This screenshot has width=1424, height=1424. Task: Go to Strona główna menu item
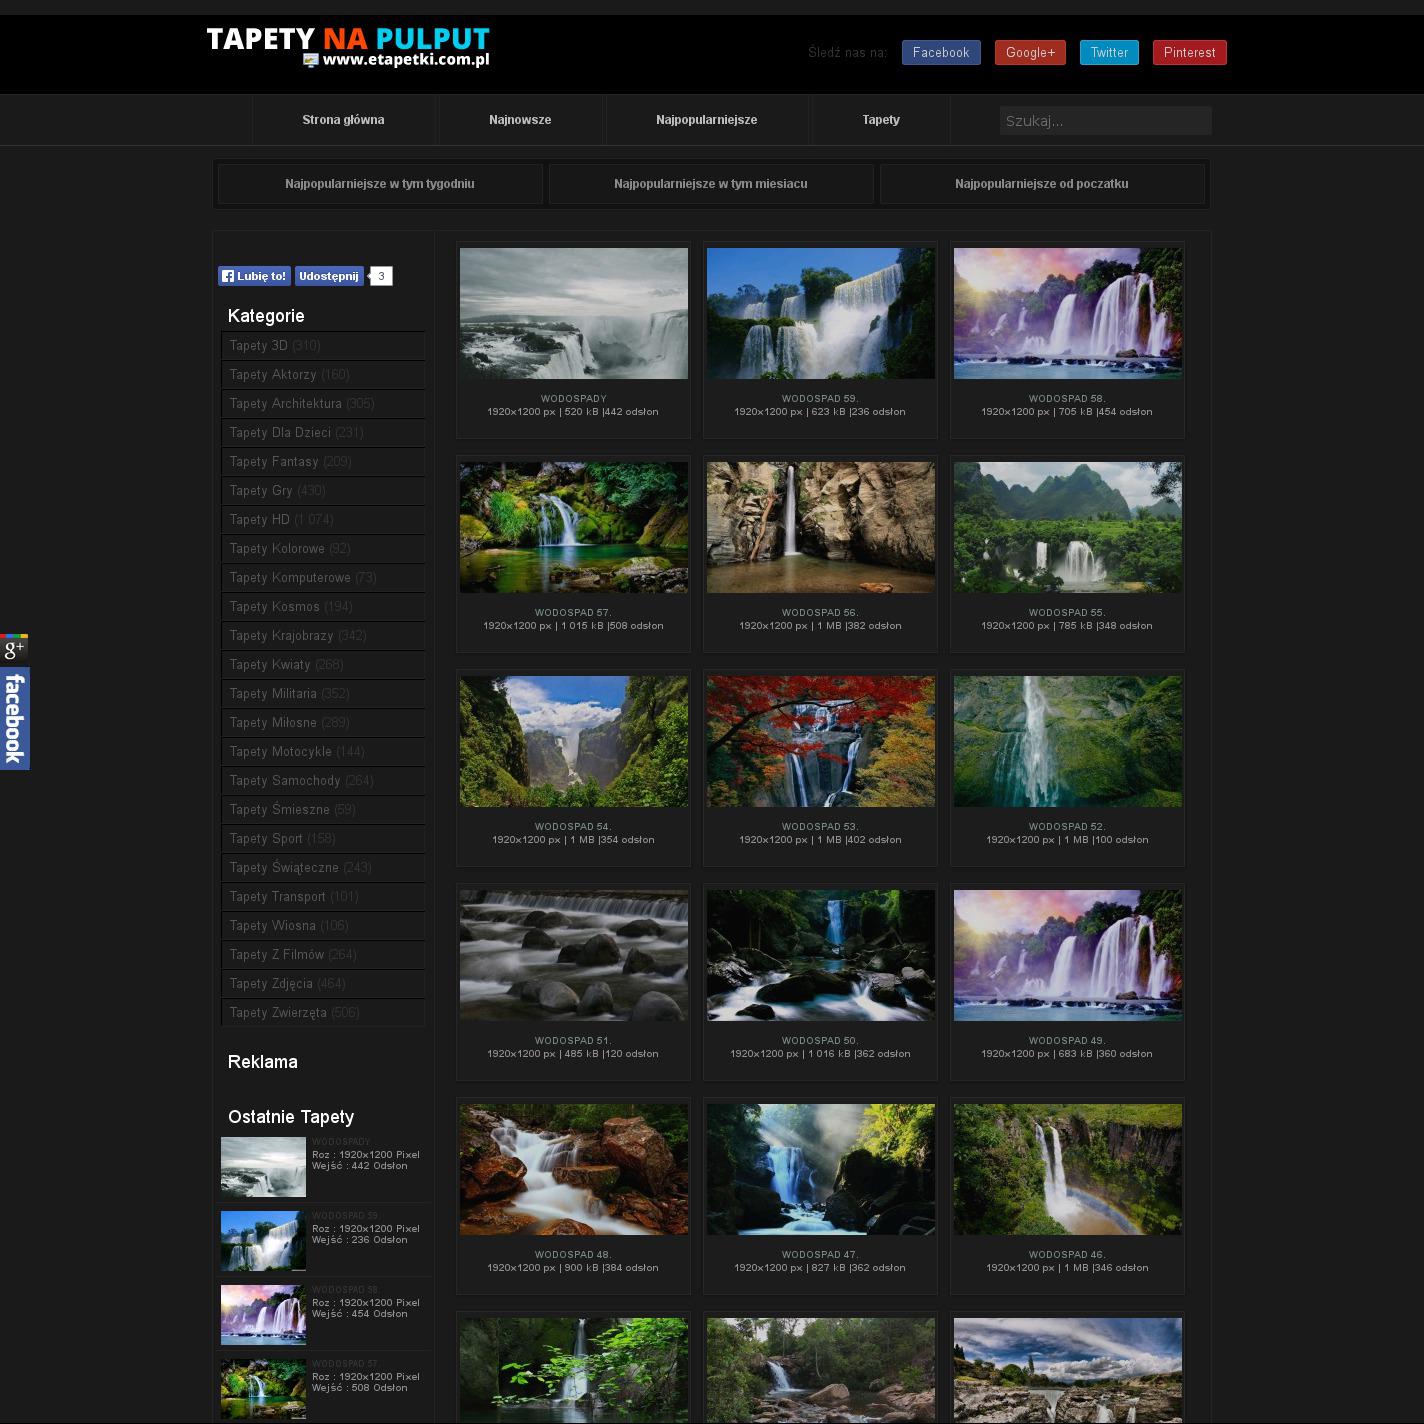tap(343, 120)
